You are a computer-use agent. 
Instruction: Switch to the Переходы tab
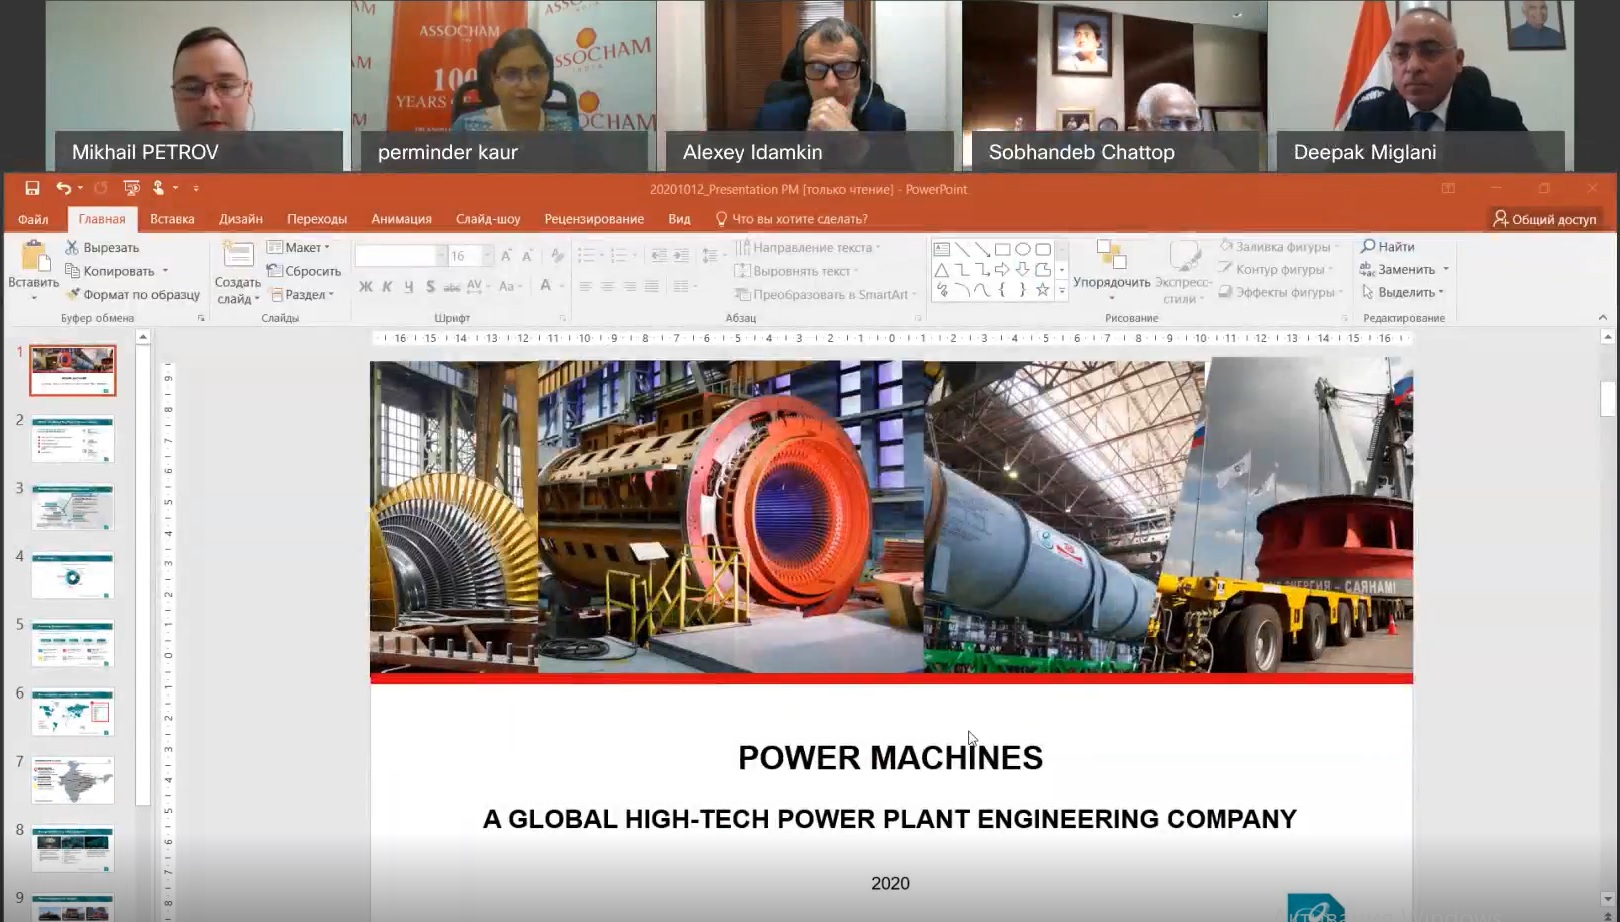317,219
